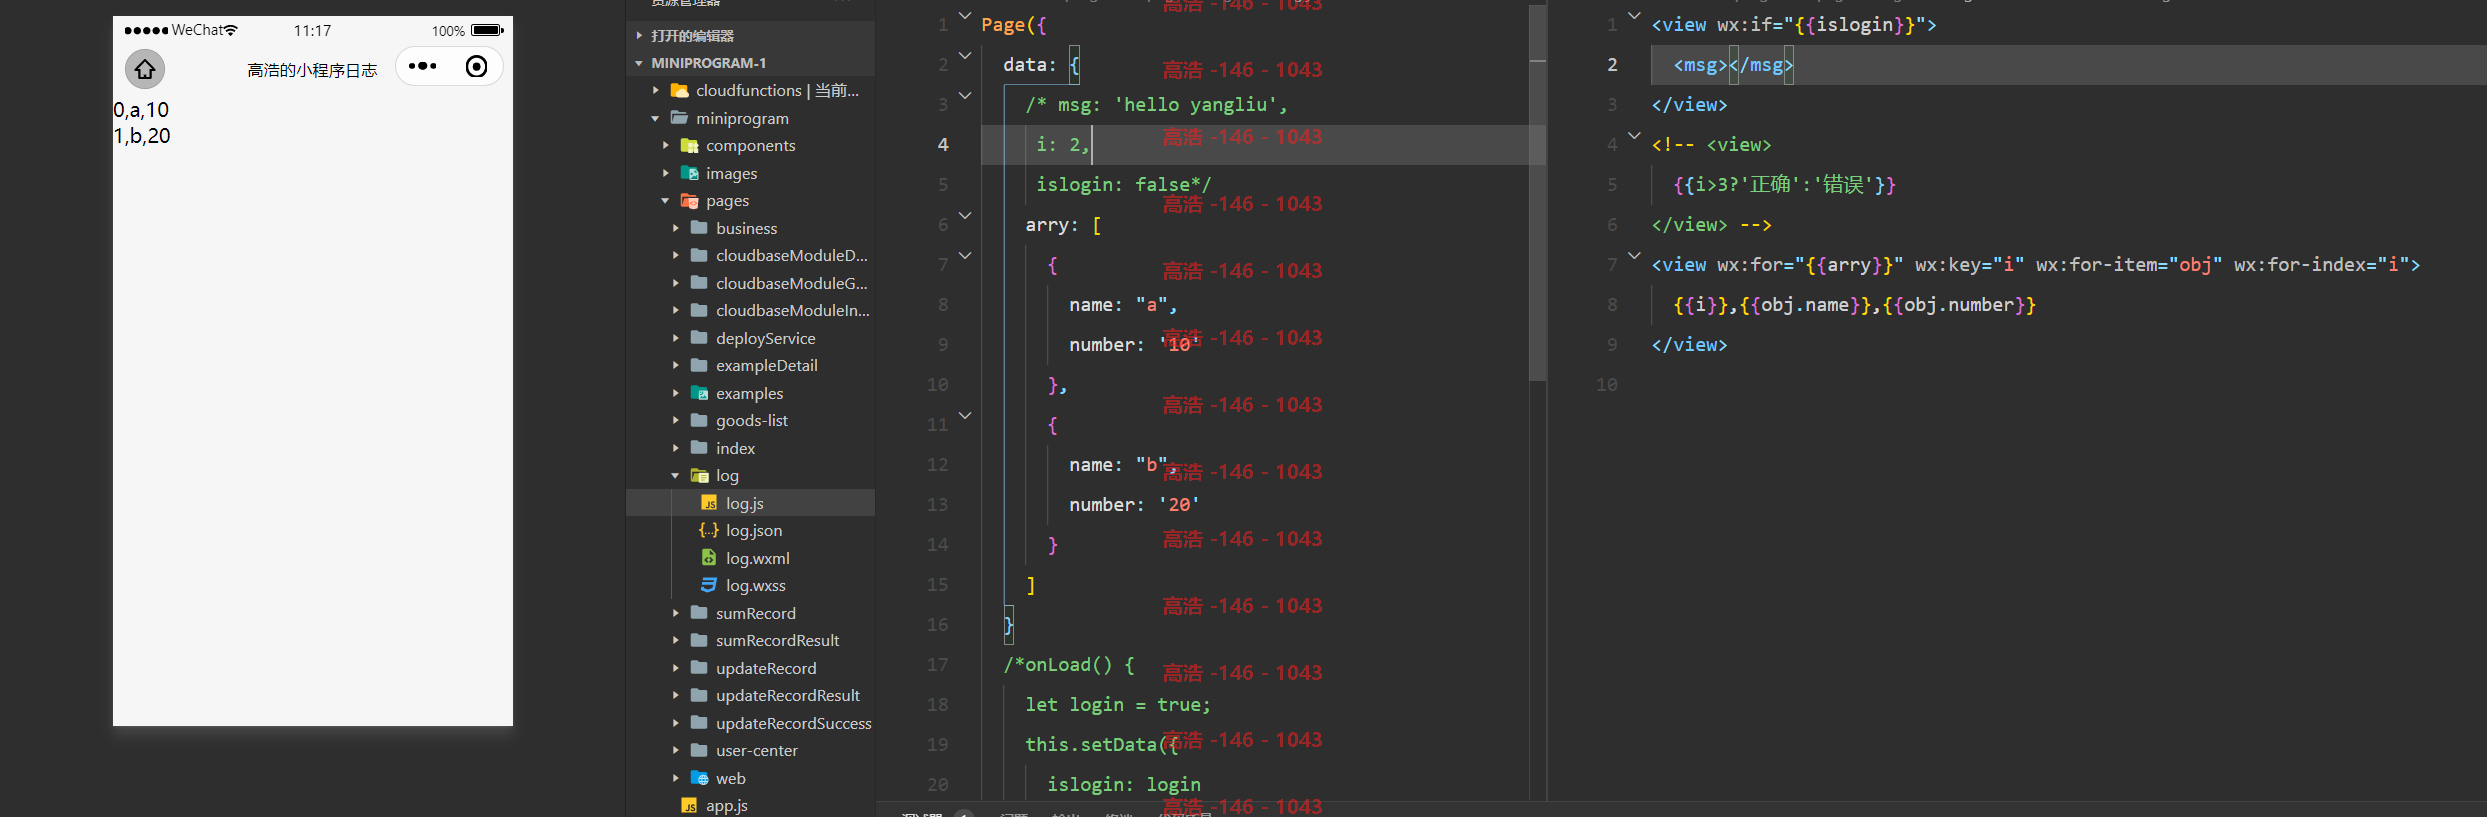
Task: Expand the cloudbaseModuleG... folder
Action: tap(676, 283)
